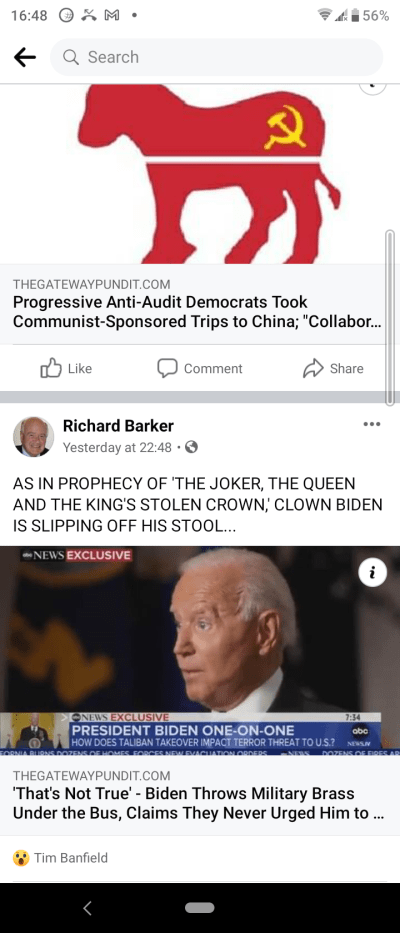Tap the magnifier icon in search bar
The image size is (400, 933).
click(x=70, y=57)
